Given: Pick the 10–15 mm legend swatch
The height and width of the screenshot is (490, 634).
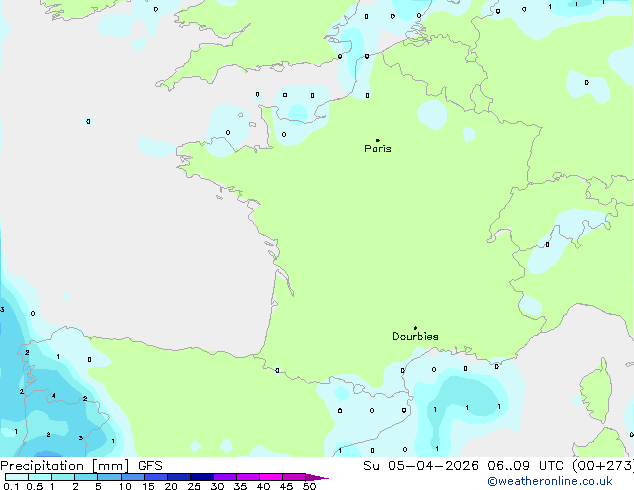Looking at the screenshot, I should pos(133,477).
